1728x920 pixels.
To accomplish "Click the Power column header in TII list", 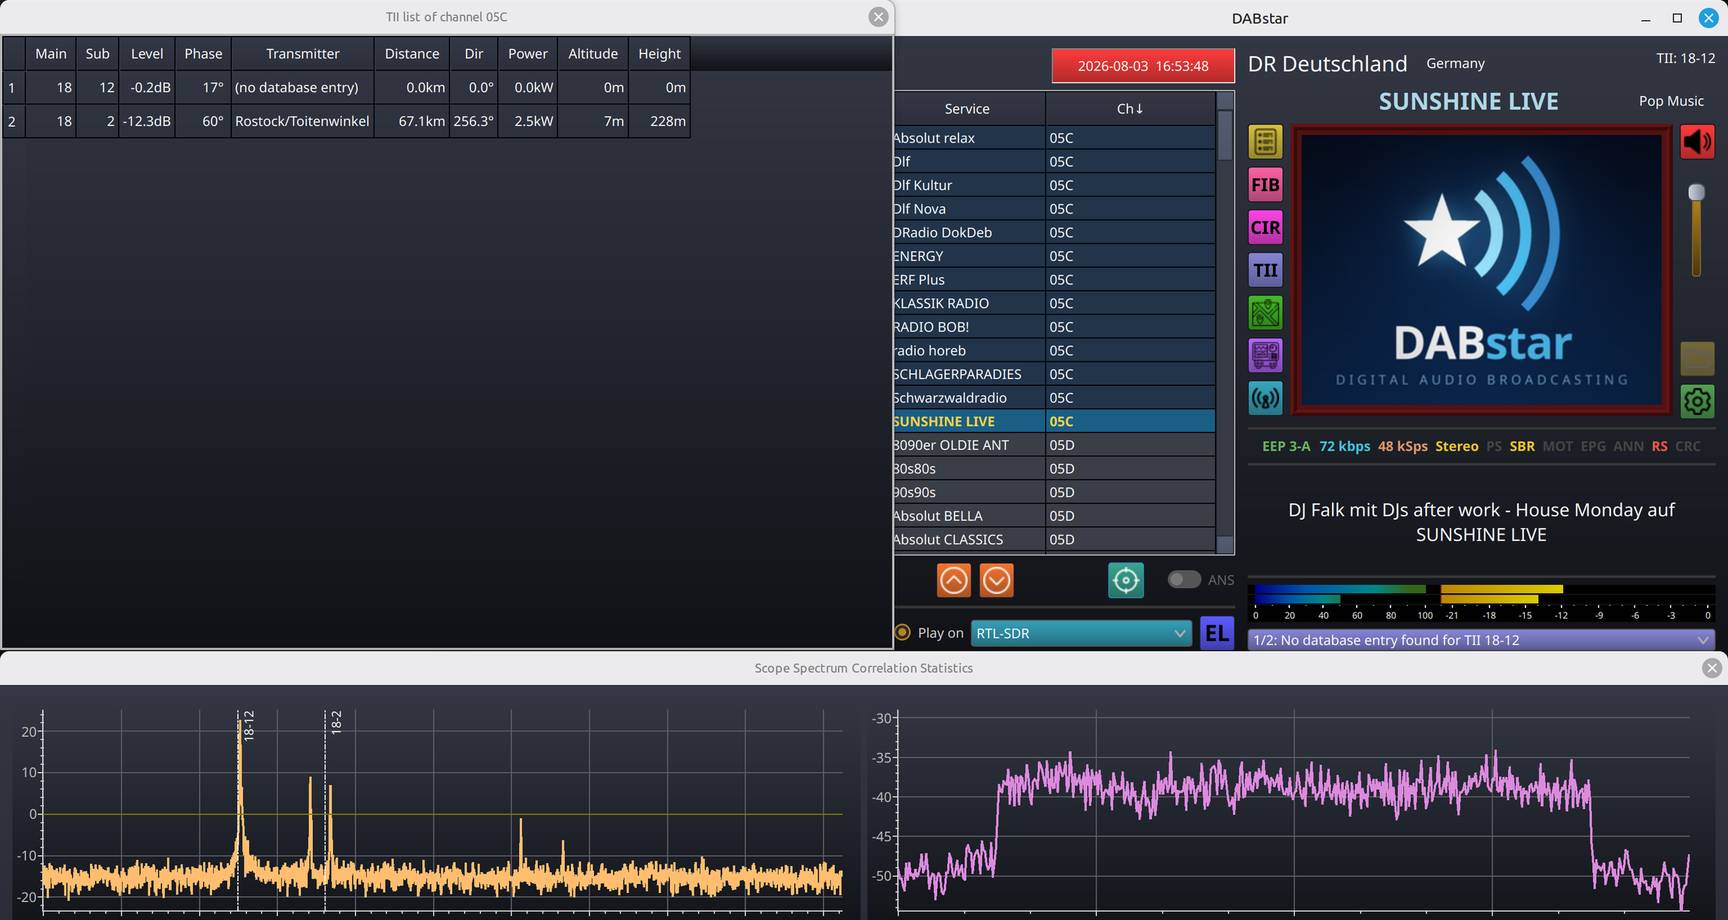I will point(528,54).
